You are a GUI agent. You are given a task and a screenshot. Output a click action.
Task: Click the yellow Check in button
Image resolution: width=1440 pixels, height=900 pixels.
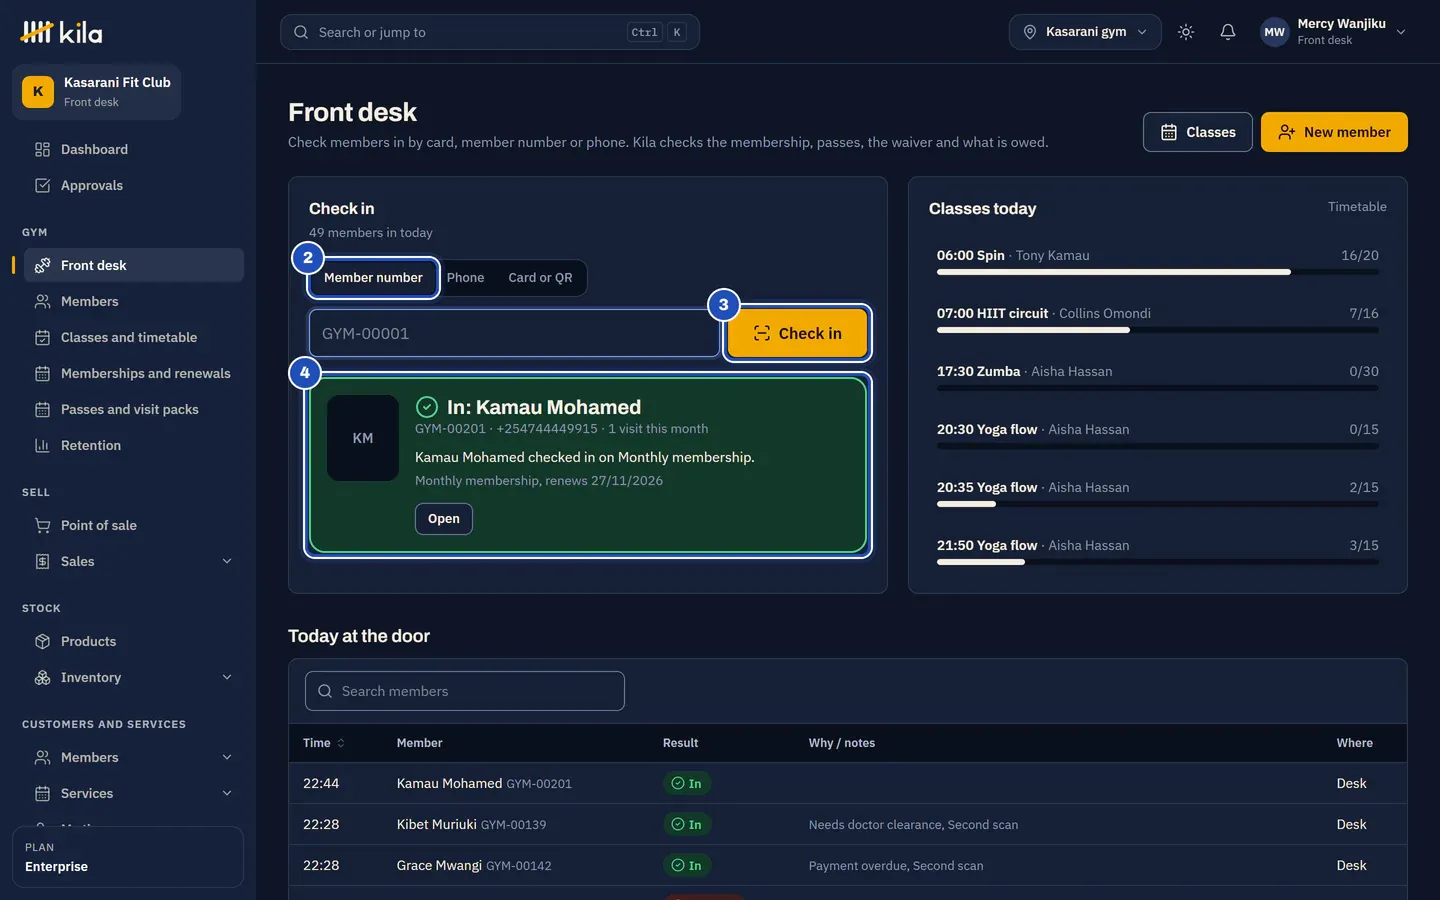(x=797, y=333)
